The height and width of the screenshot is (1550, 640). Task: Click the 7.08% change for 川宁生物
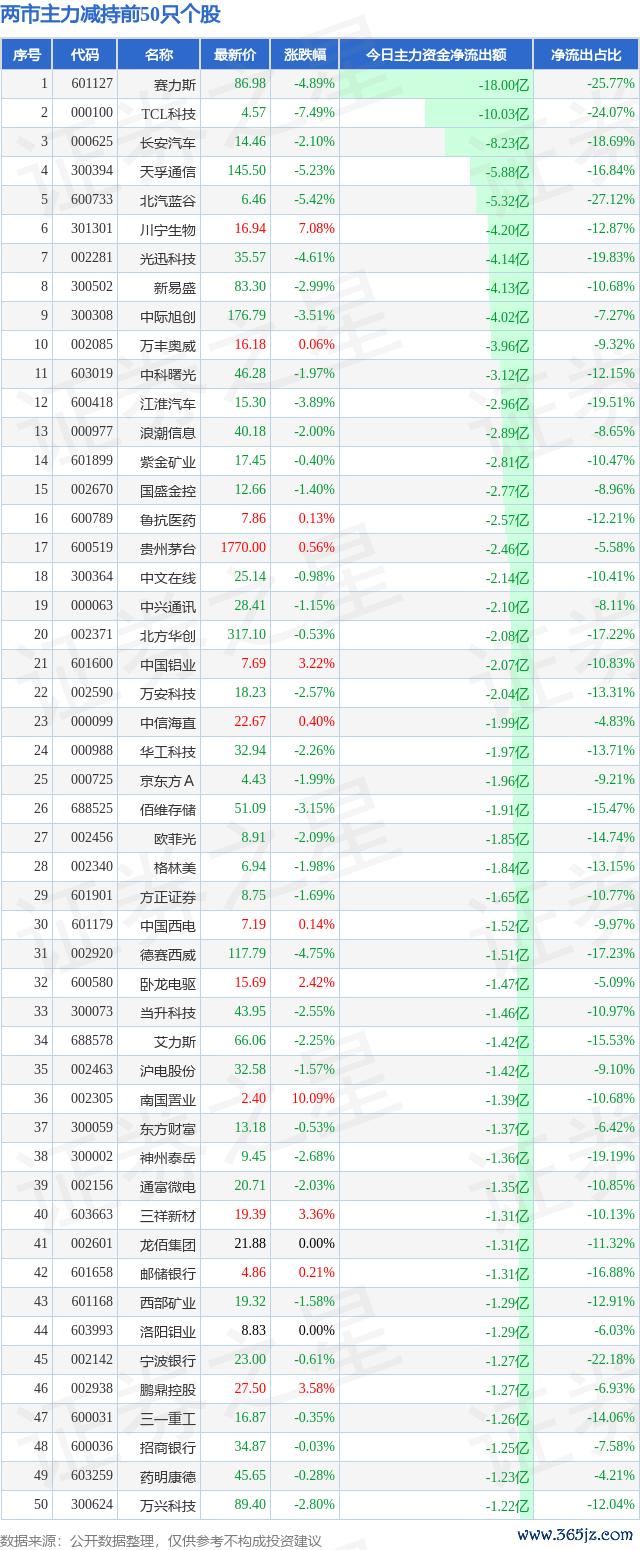316,229
